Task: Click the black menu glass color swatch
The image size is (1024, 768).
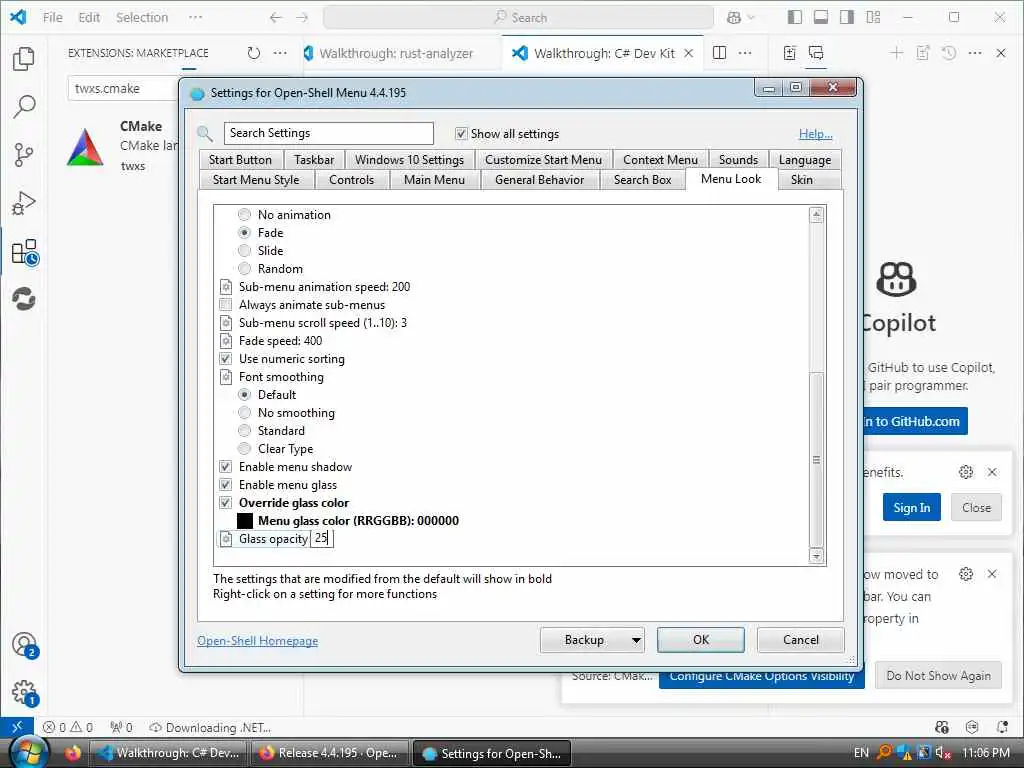Action: pyautogui.click(x=245, y=520)
